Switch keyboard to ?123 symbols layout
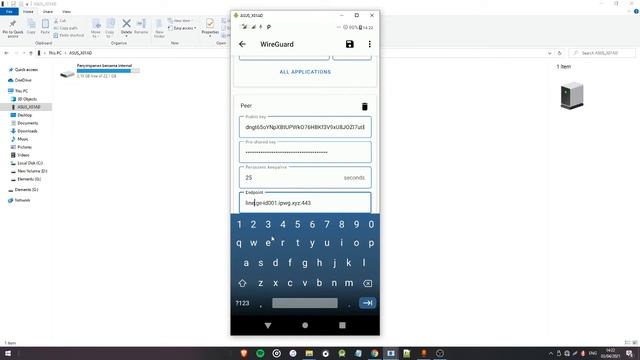 click(242, 303)
